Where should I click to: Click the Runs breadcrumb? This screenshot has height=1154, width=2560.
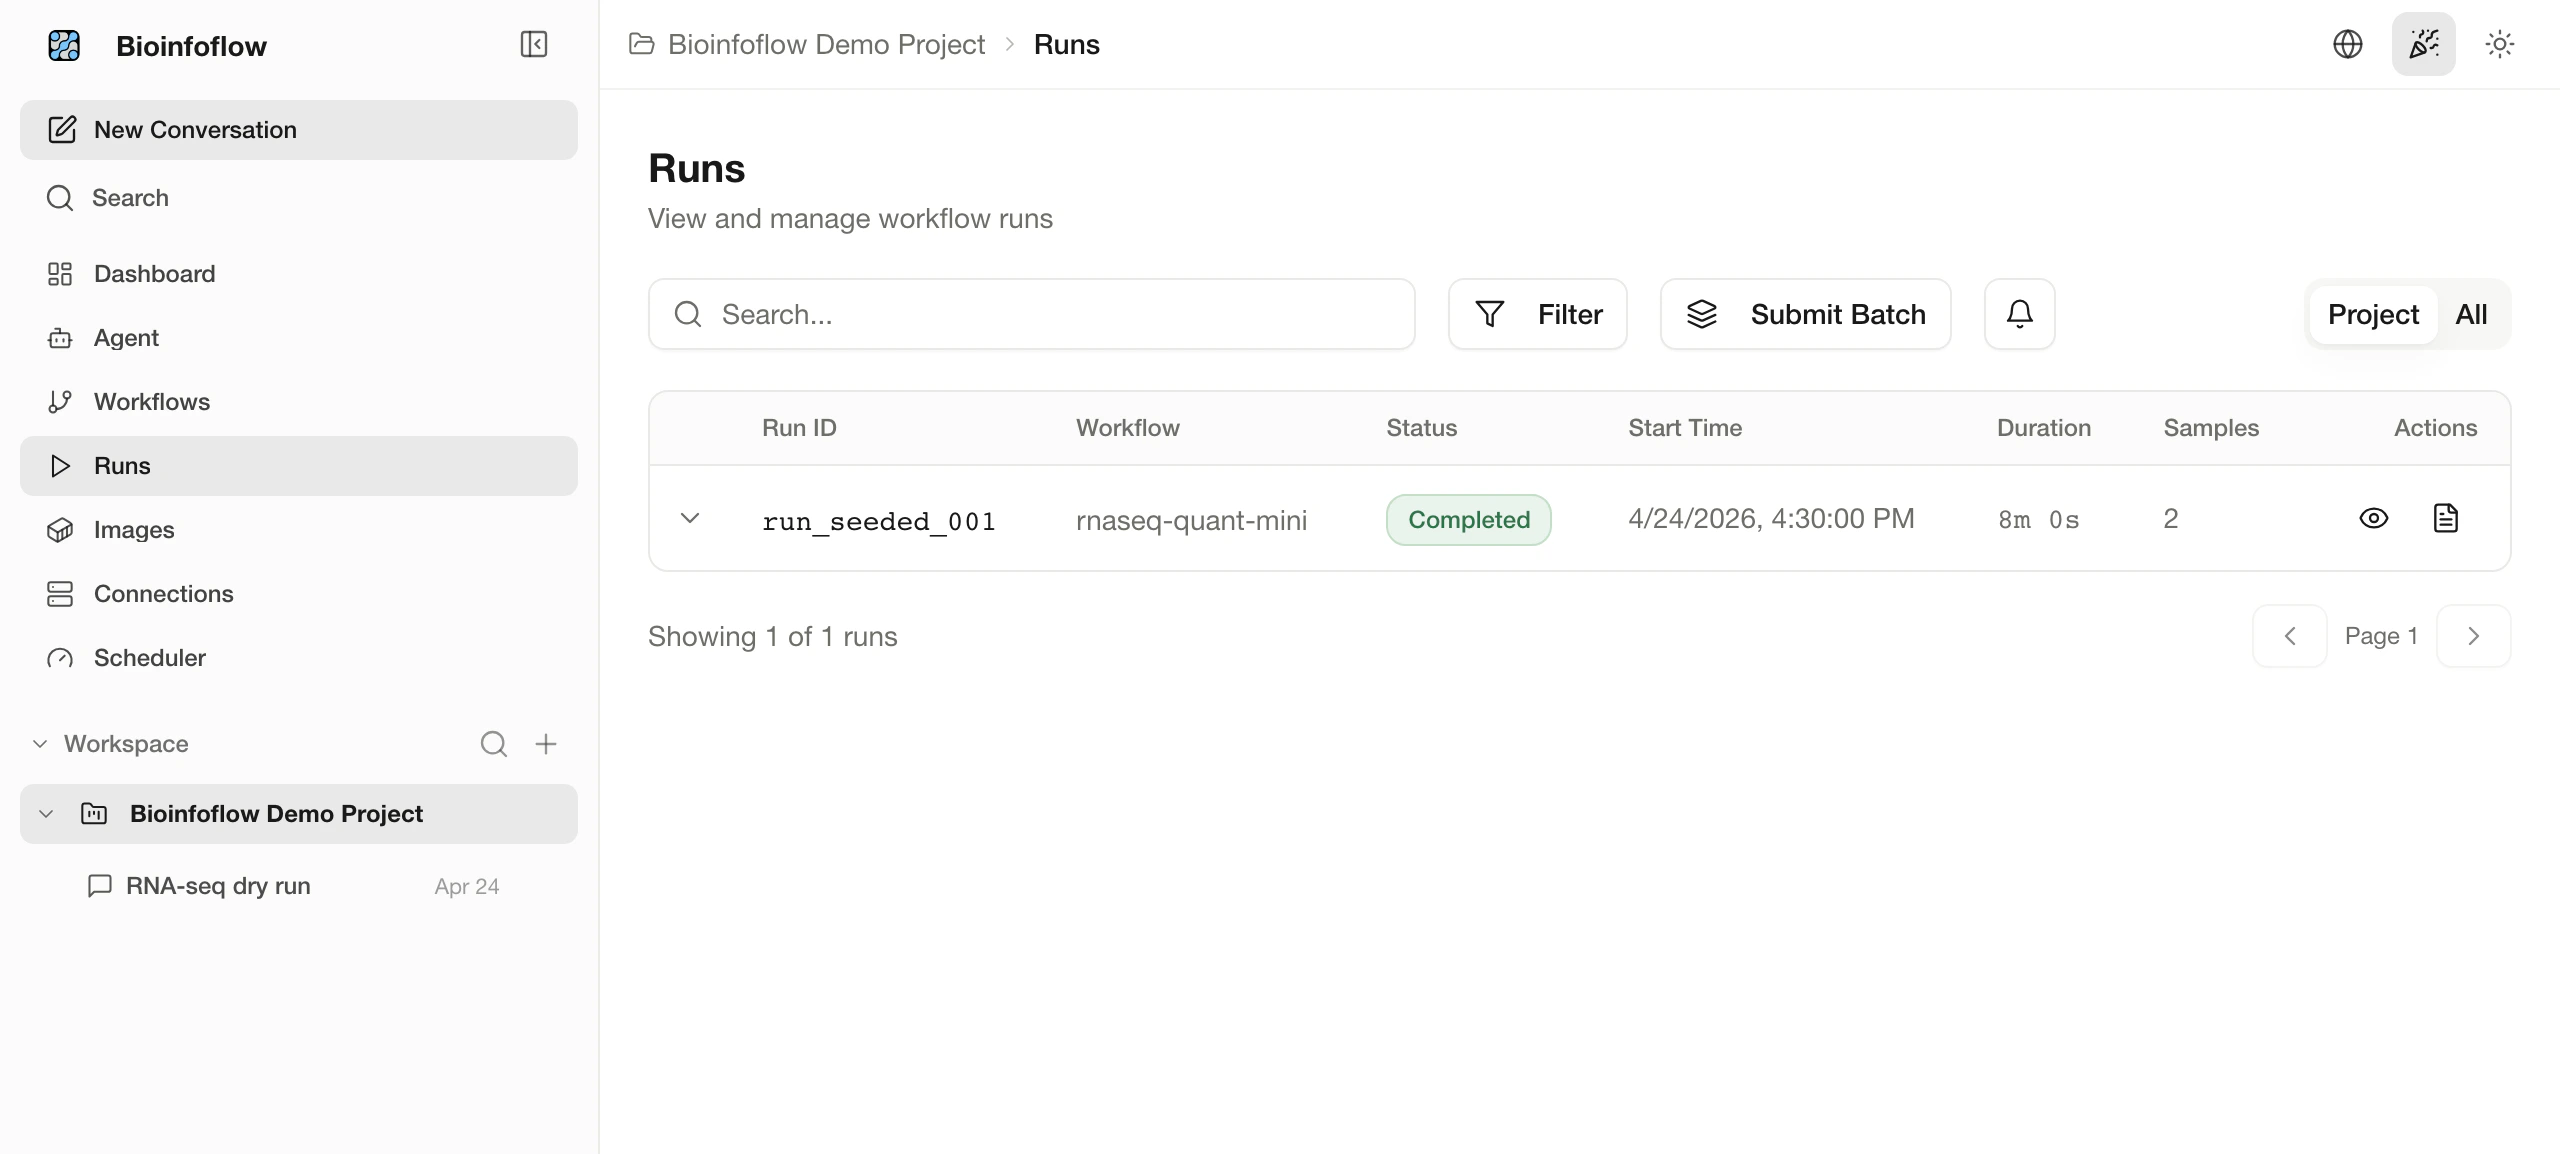[x=1067, y=44]
